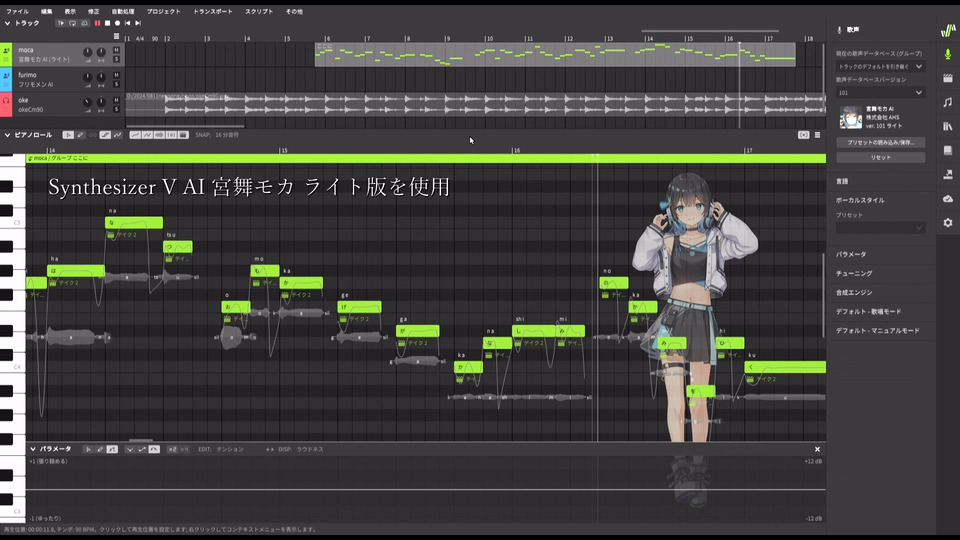Viewport: 960px width, 540px height.
Task: Select the pencil tool in parameter panel toolbar
Action: (x=100, y=449)
